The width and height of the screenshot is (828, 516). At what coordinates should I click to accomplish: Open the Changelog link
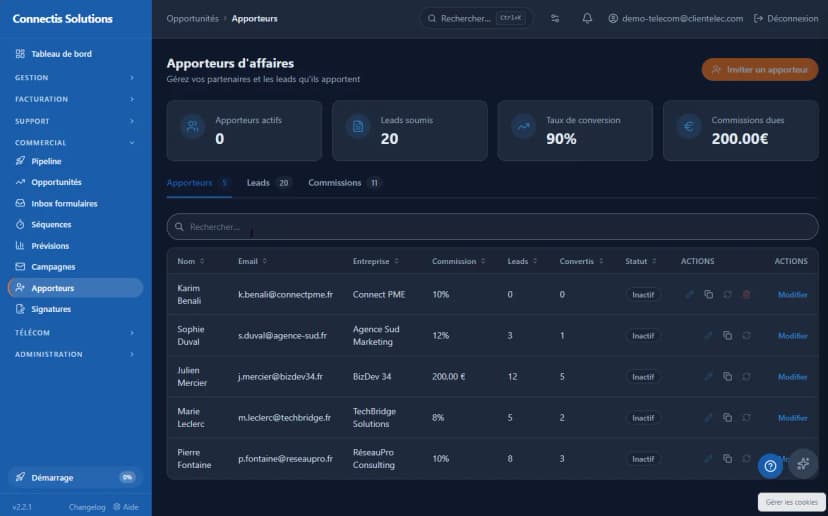coord(87,507)
